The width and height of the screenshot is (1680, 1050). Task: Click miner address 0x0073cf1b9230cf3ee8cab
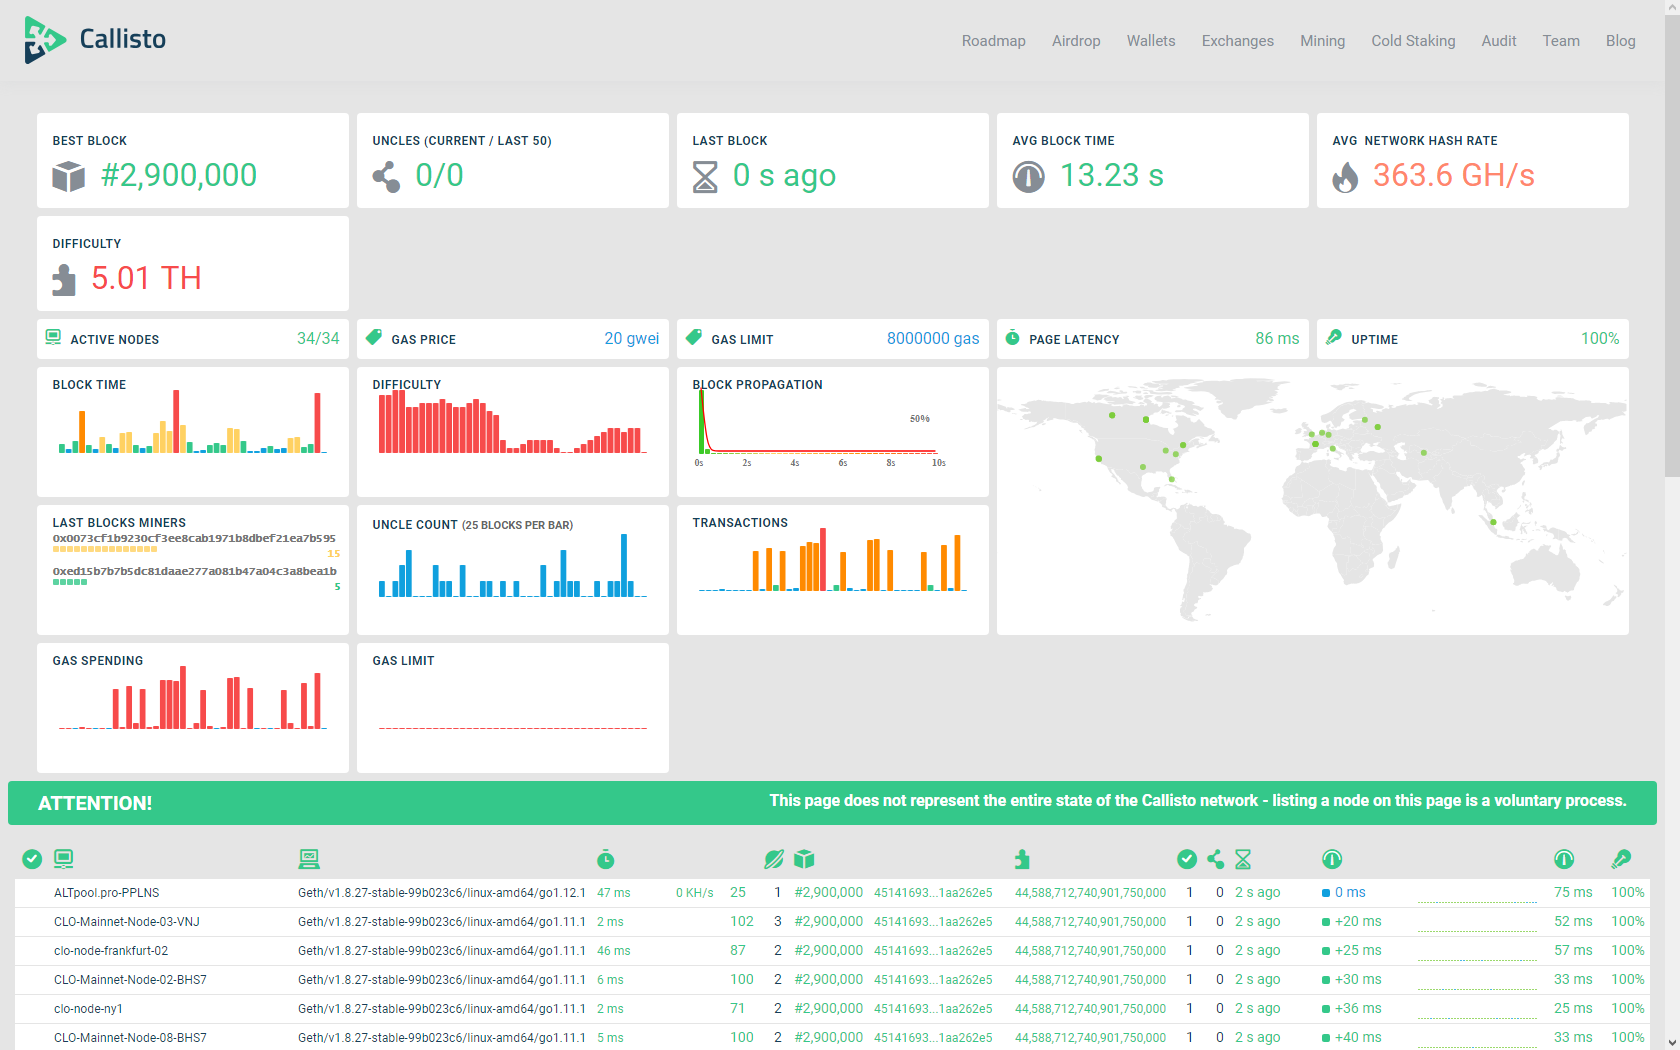(194, 538)
